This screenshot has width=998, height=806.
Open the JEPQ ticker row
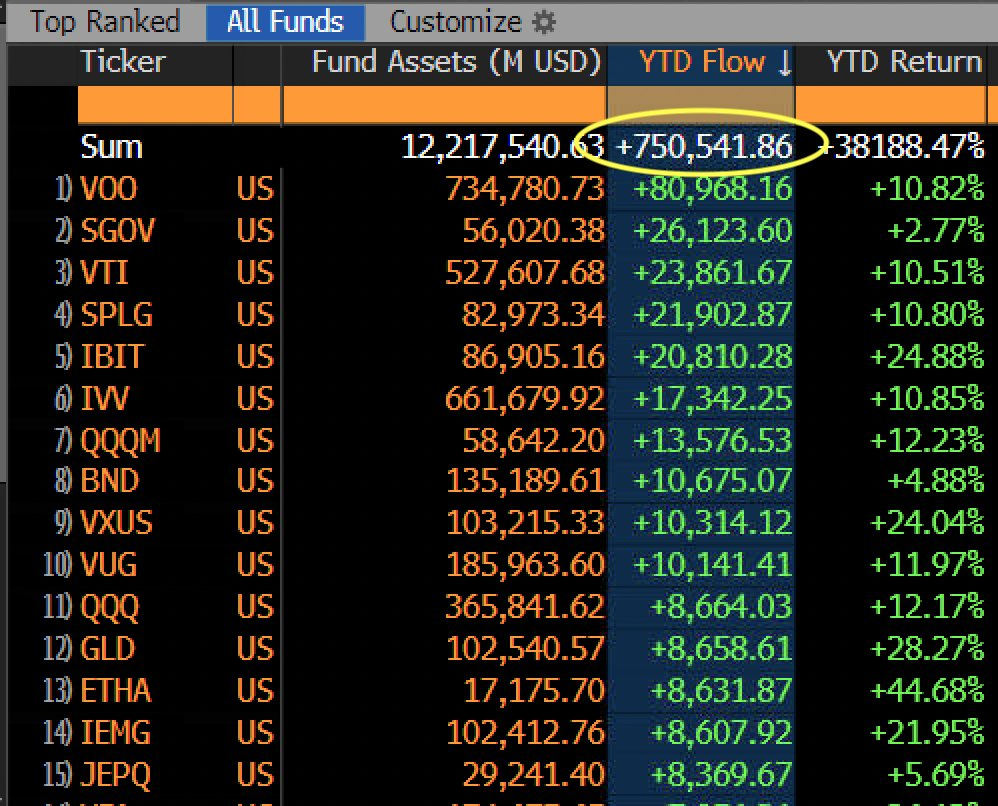pos(115,775)
